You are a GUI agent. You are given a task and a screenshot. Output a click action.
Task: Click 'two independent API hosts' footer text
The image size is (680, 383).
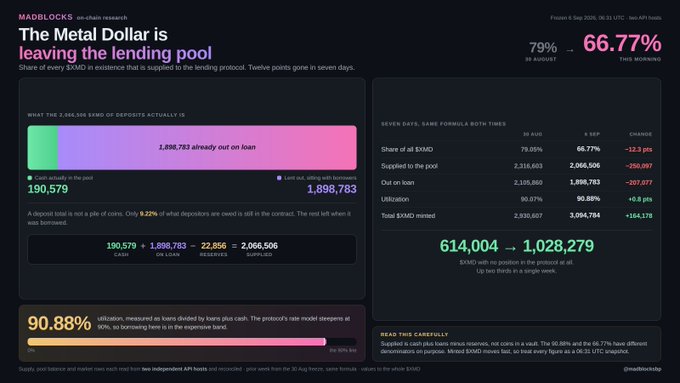point(174,369)
